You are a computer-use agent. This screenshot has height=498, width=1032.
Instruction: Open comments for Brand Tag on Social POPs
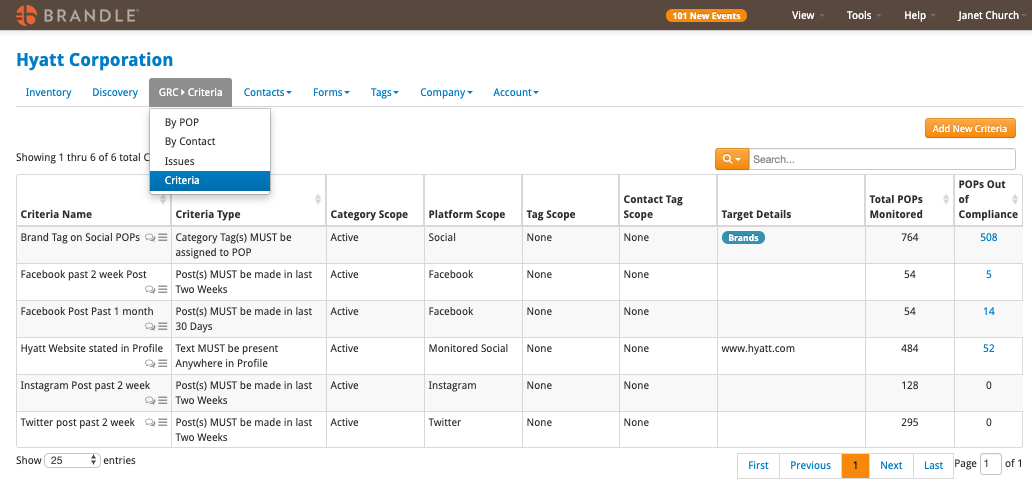pyautogui.click(x=150, y=238)
